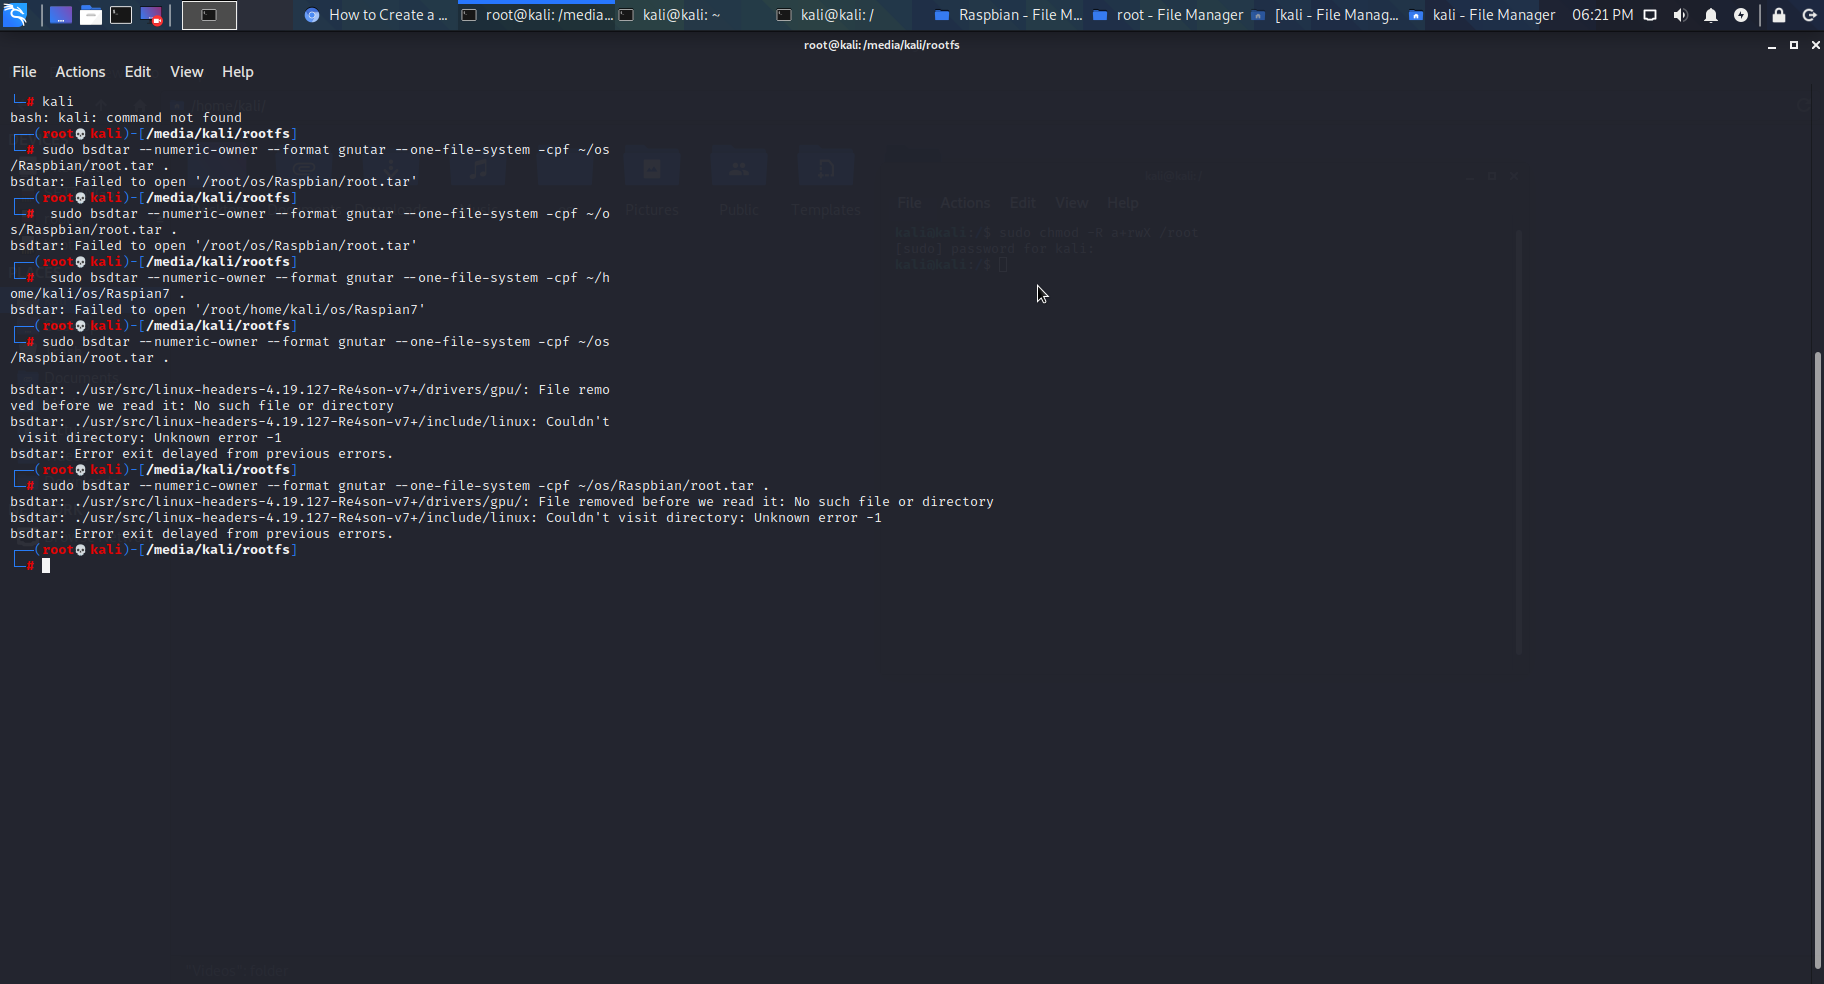This screenshot has width=1824, height=984.
Task: Open the Help menu
Action: [236, 71]
